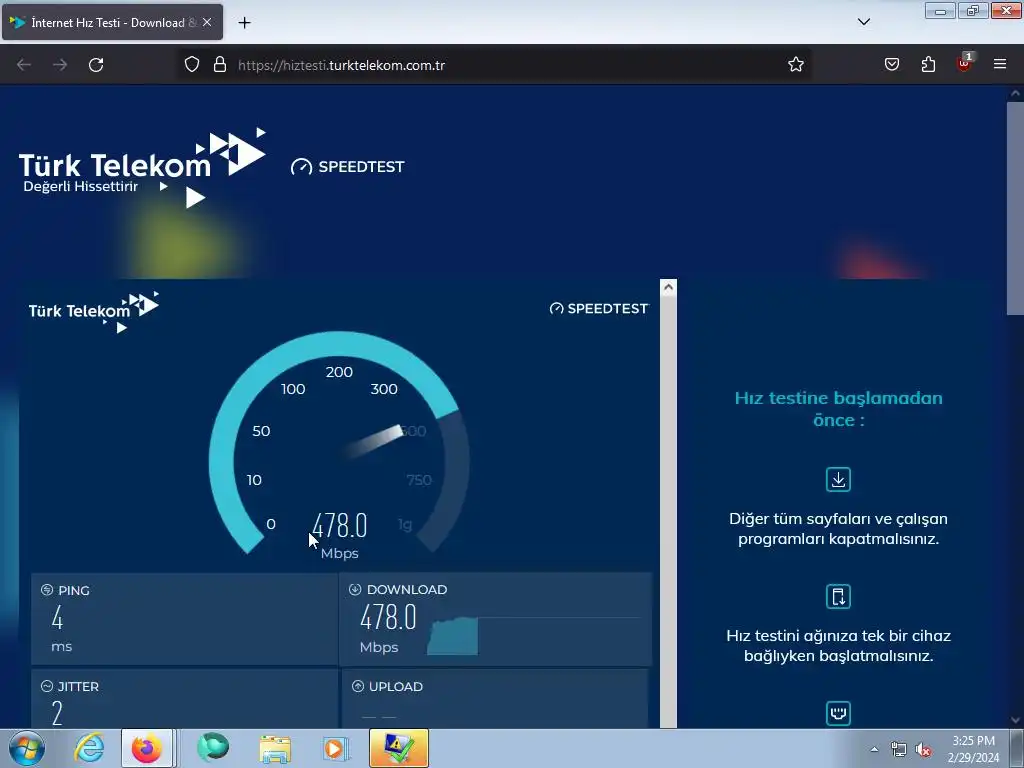This screenshot has height=768, width=1024.
Task: Click the 'Değerli Hissettirir' slogan
Action: tap(80, 187)
